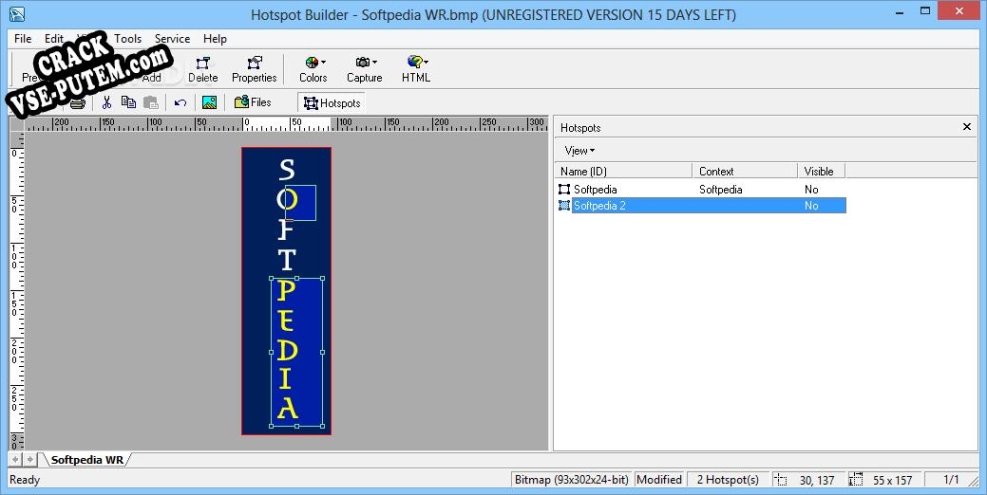987x495 pixels.
Task: Expand the Colors dropdown arrow
Action: click(x=324, y=62)
